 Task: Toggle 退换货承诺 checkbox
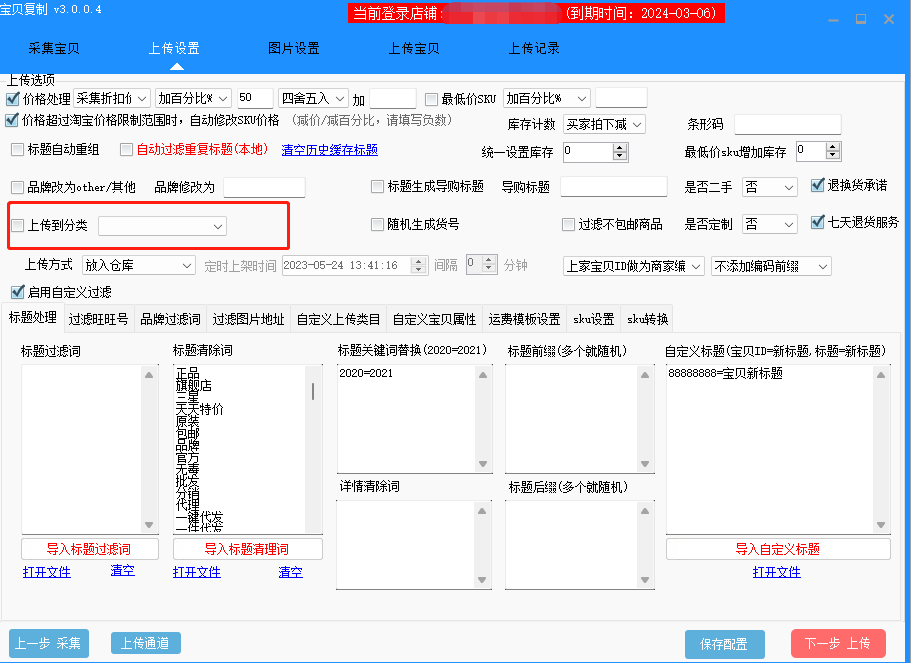point(817,185)
